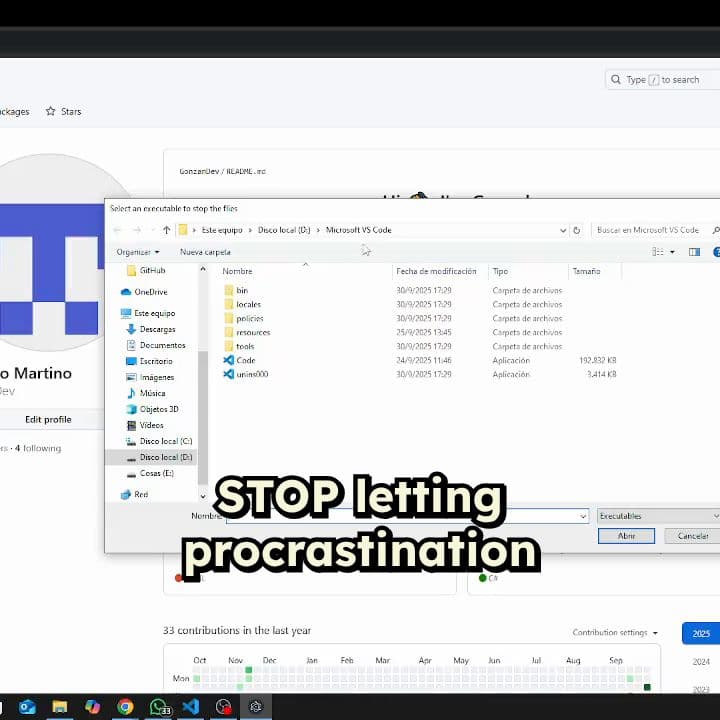Open the view options dropdown arrow
Screen dimensions: 720x720
point(672,252)
